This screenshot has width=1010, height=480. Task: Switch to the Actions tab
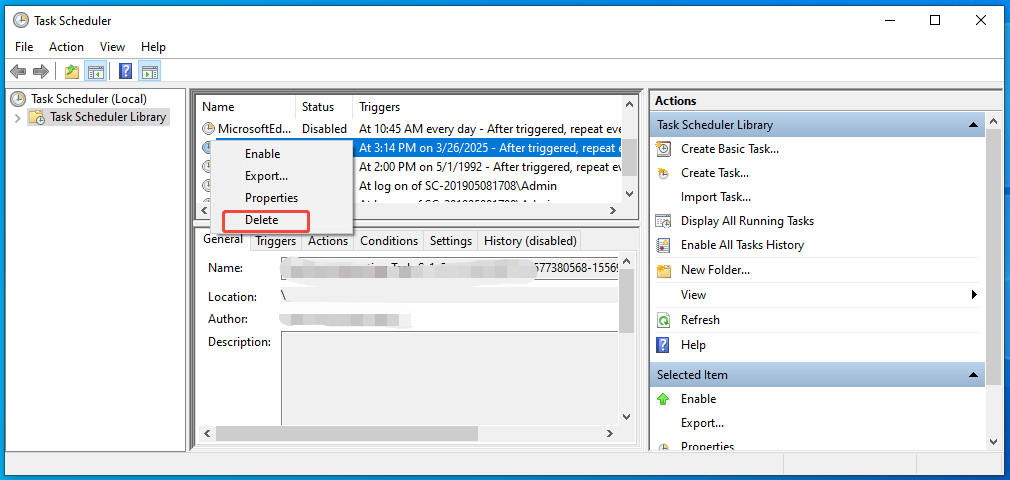point(328,241)
